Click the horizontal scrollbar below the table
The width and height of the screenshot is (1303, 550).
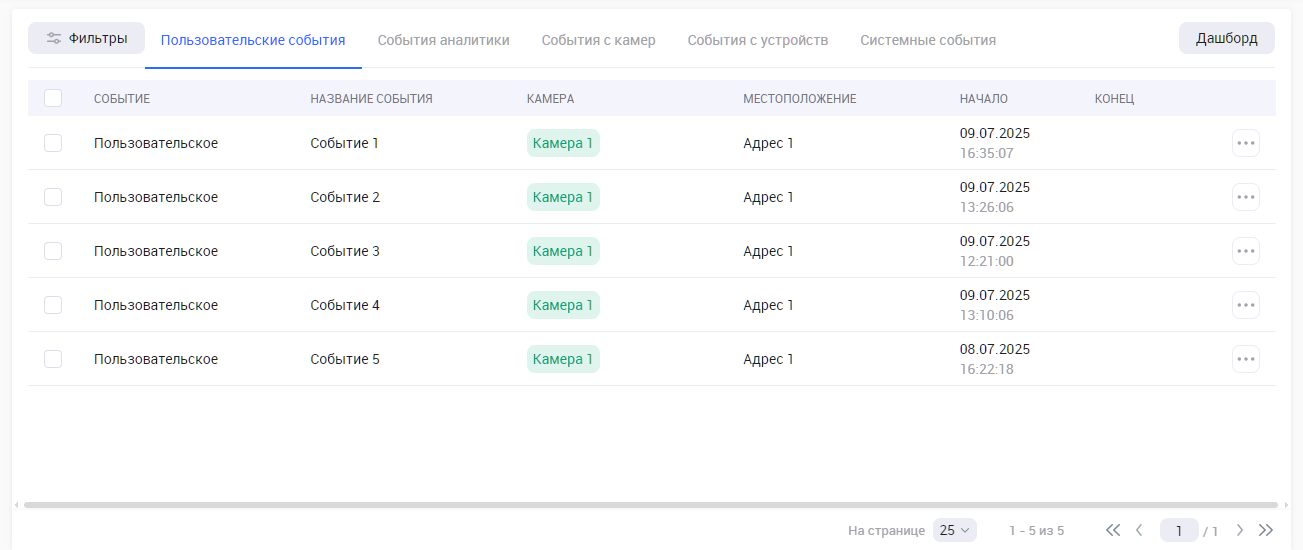click(x=650, y=505)
